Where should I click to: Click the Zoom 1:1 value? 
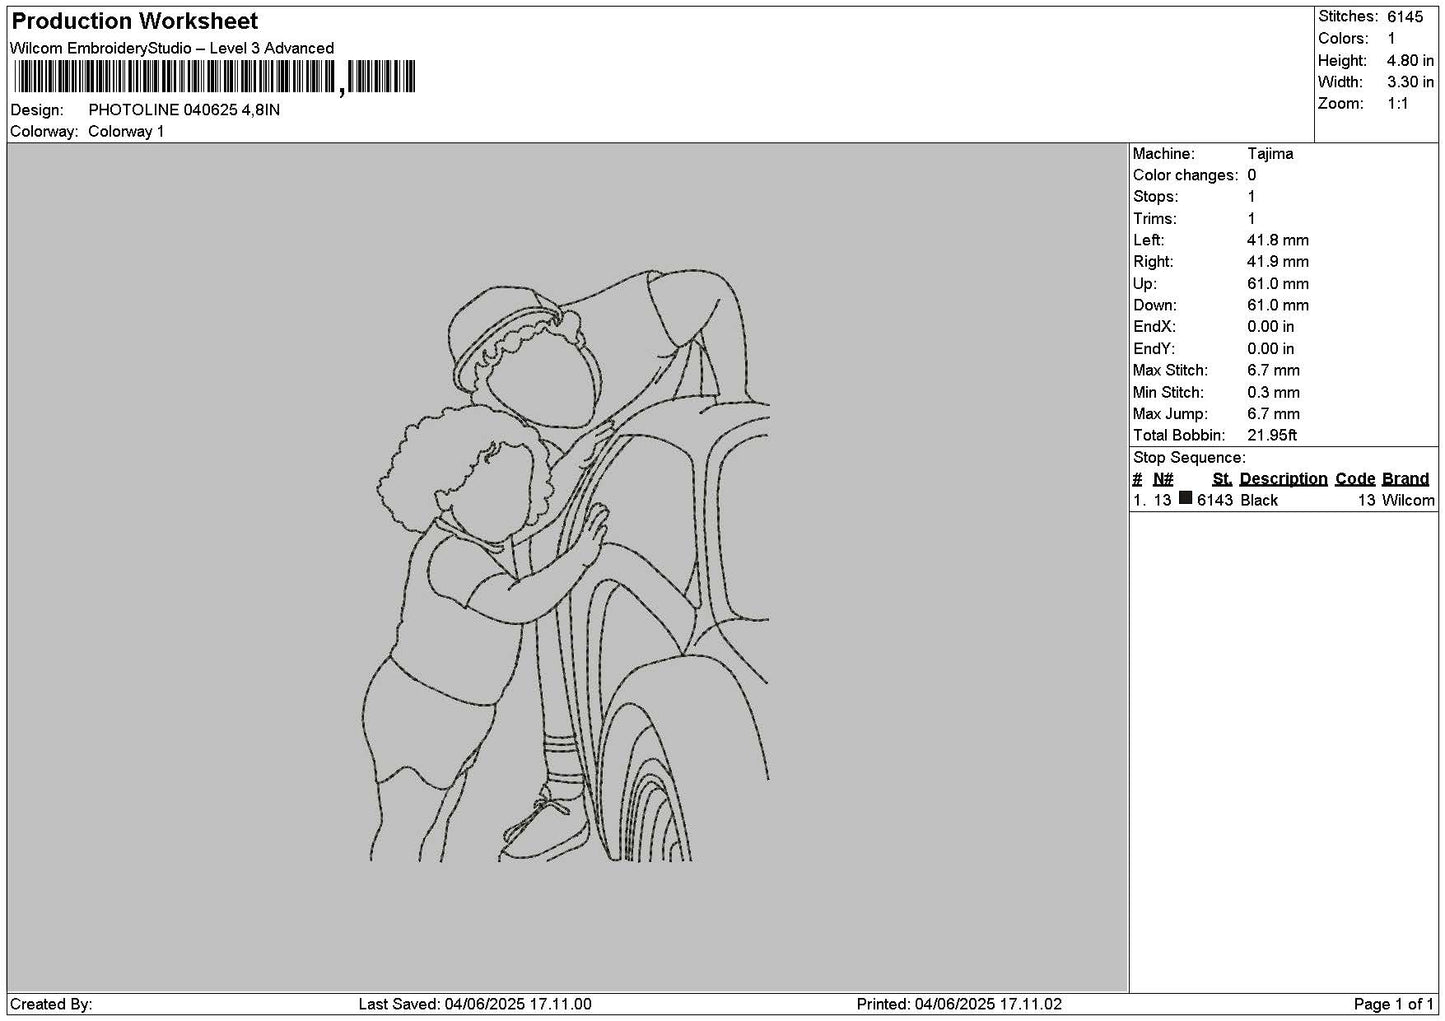(1397, 104)
